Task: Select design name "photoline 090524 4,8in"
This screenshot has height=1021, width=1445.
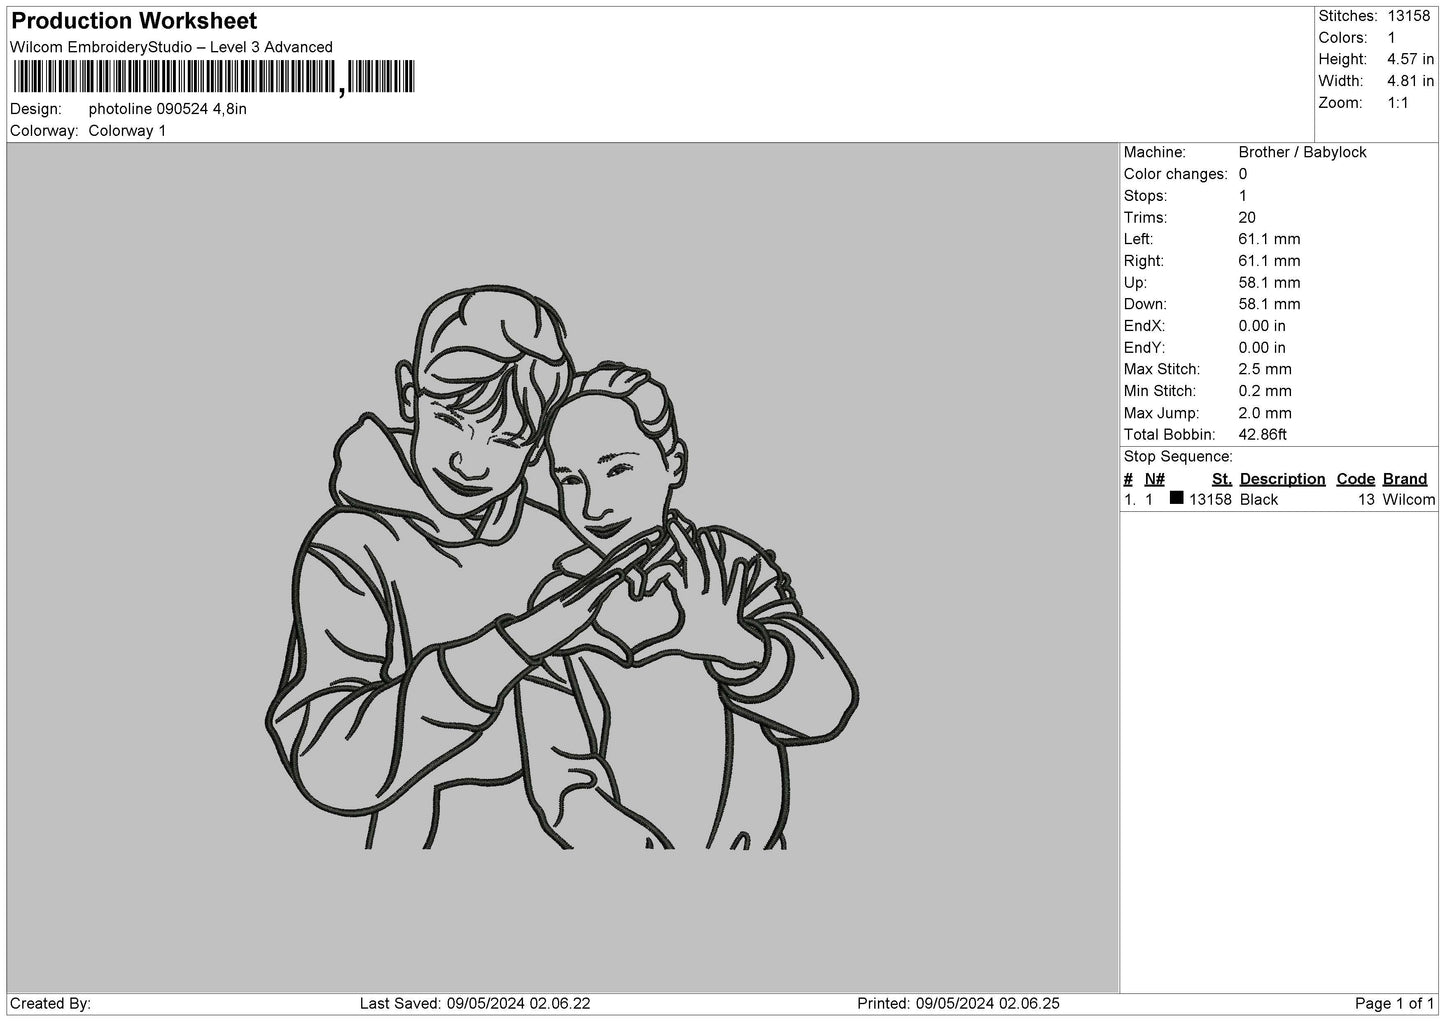Action: pyautogui.click(x=167, y=109)
